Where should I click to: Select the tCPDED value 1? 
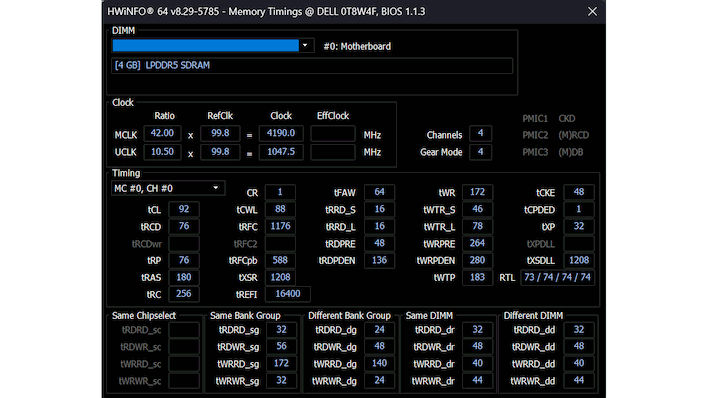click(x=579, y=209)
